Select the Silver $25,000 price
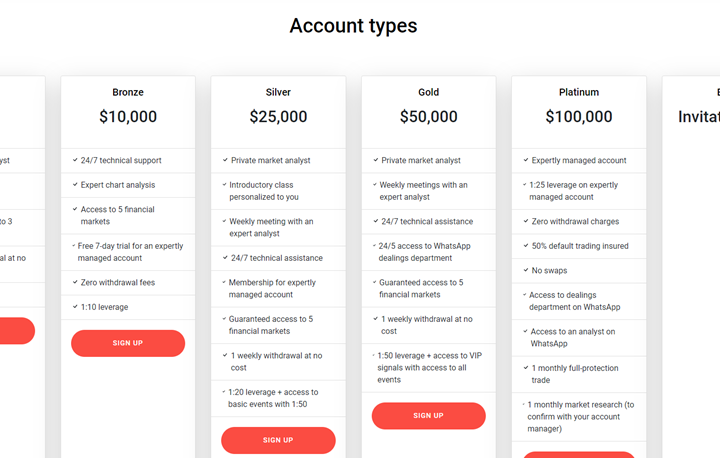Viewport: 720px width, 458px height. (x=278, y=117)
